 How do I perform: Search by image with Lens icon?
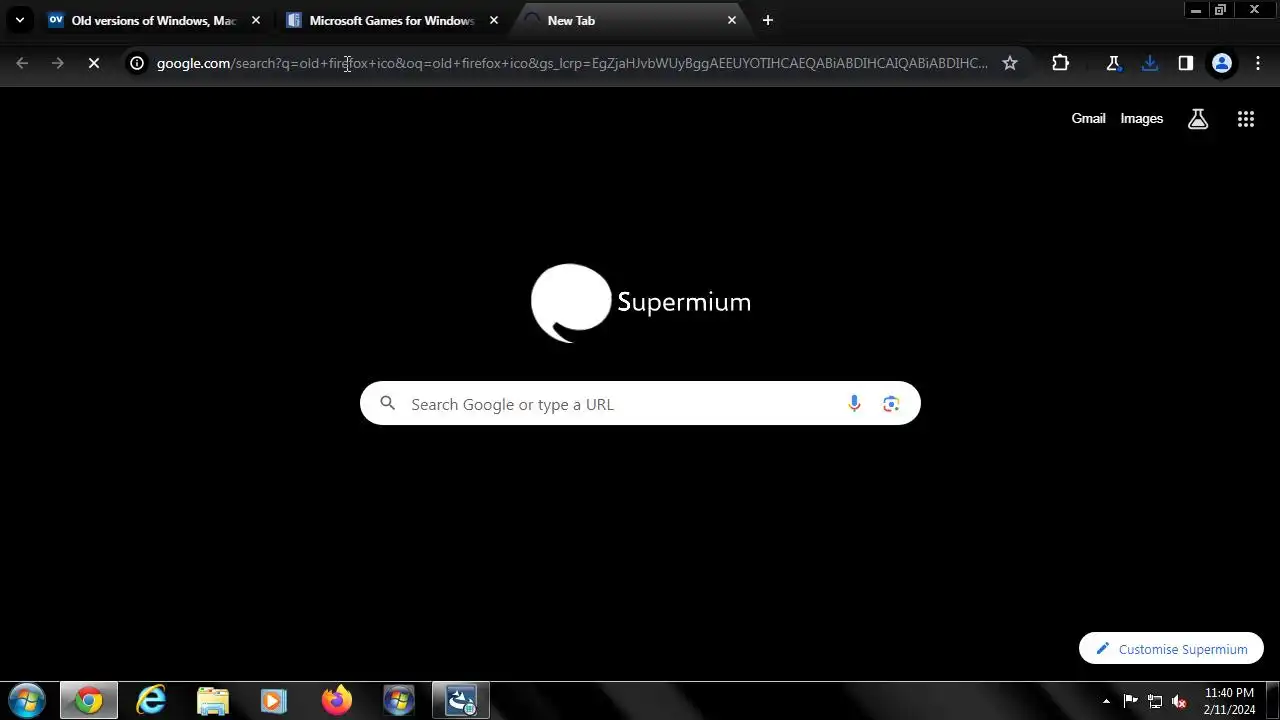(891, 404)
